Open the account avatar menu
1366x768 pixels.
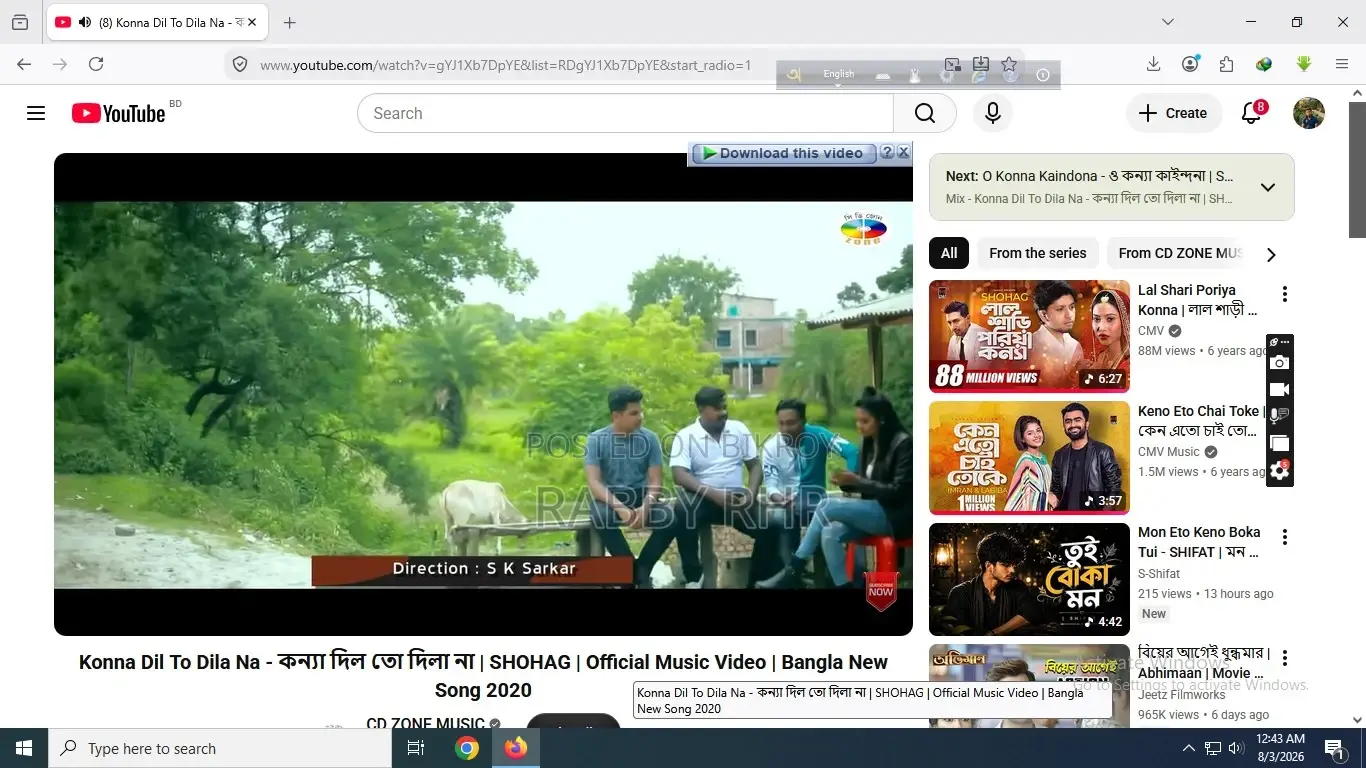coord(1309,113)
